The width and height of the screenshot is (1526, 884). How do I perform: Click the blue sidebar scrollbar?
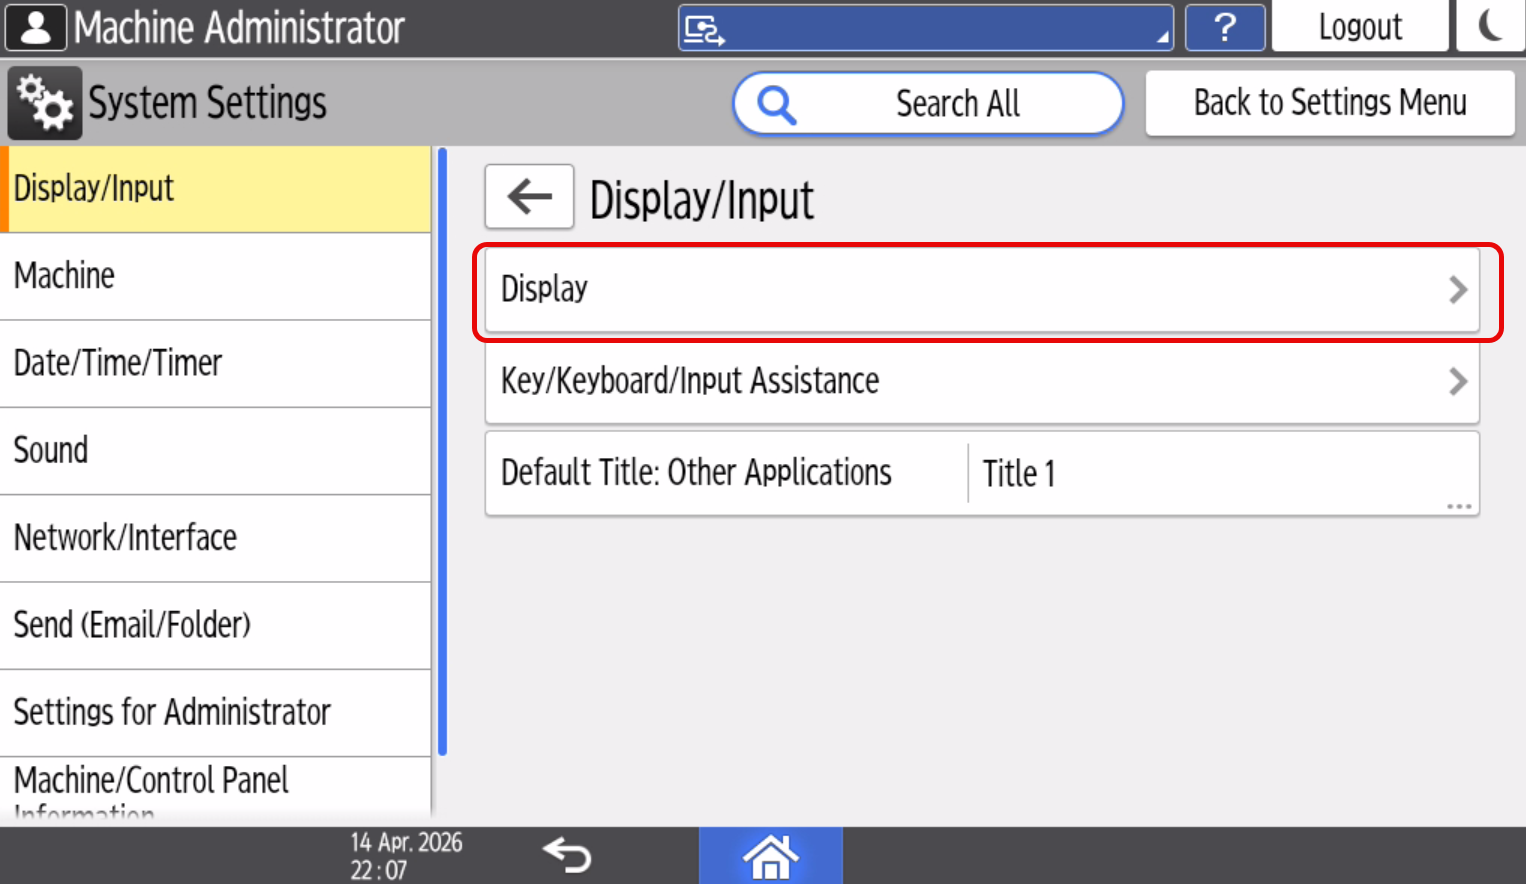(x=442, y=450)
